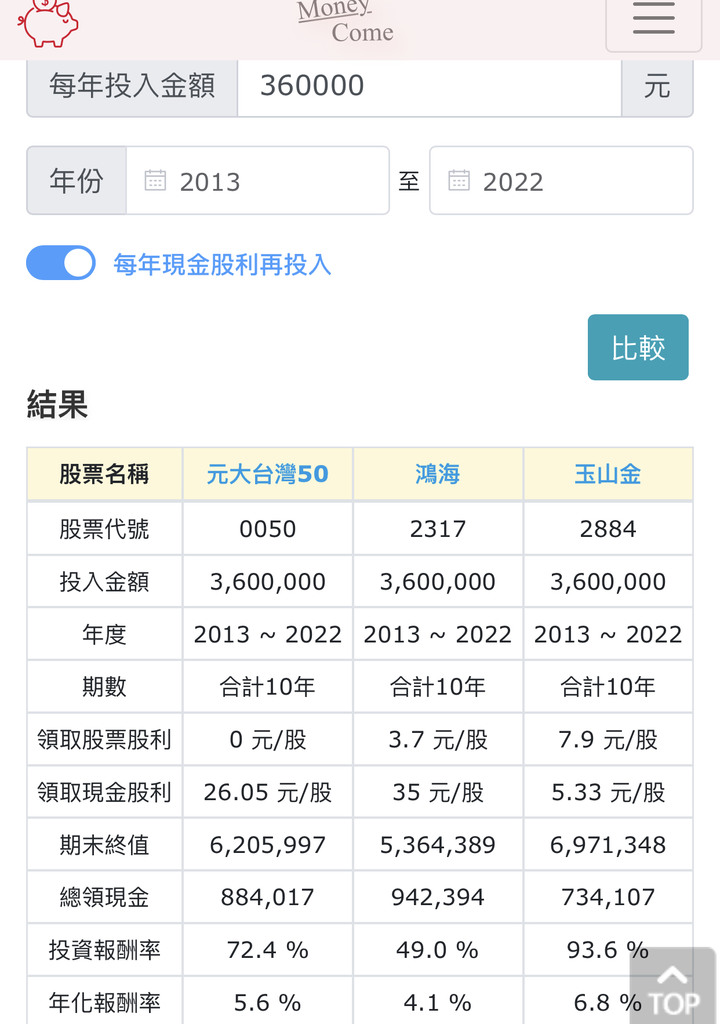Click the 年份 label
Screen dimensions: 720x1024
[76, 181]
